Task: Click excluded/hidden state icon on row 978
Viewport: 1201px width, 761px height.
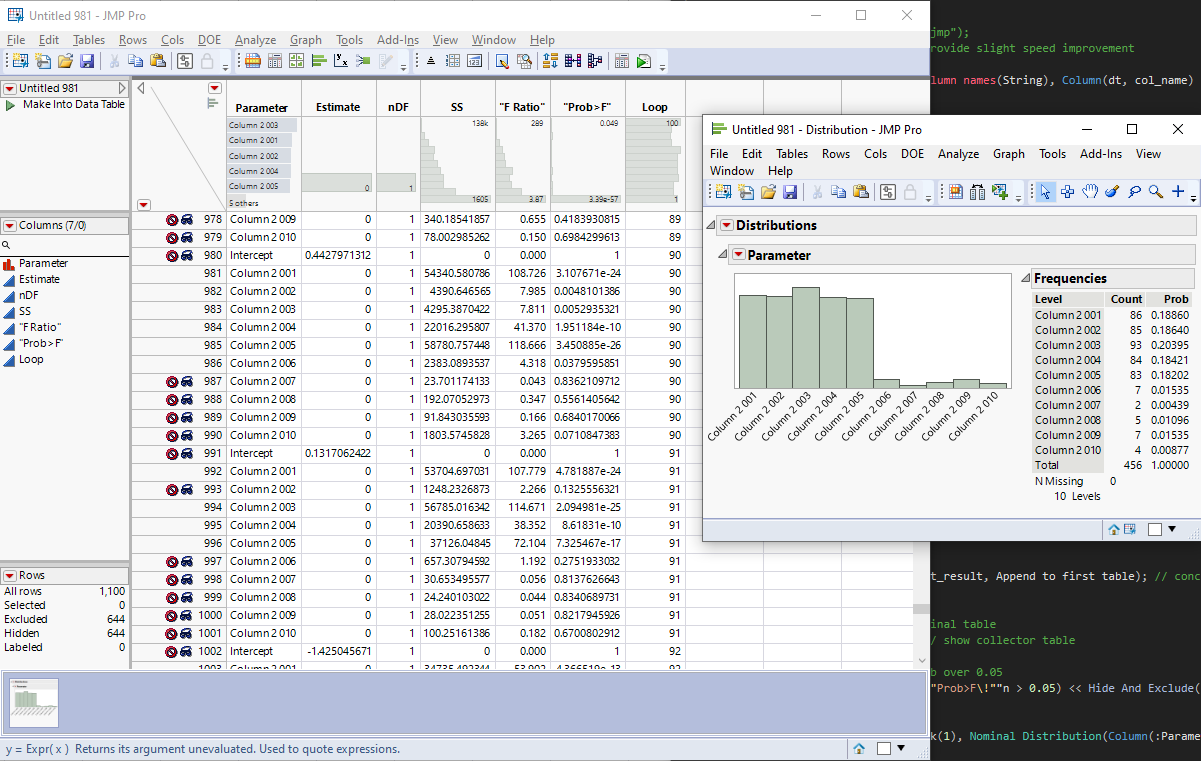Action: [172, 219]
